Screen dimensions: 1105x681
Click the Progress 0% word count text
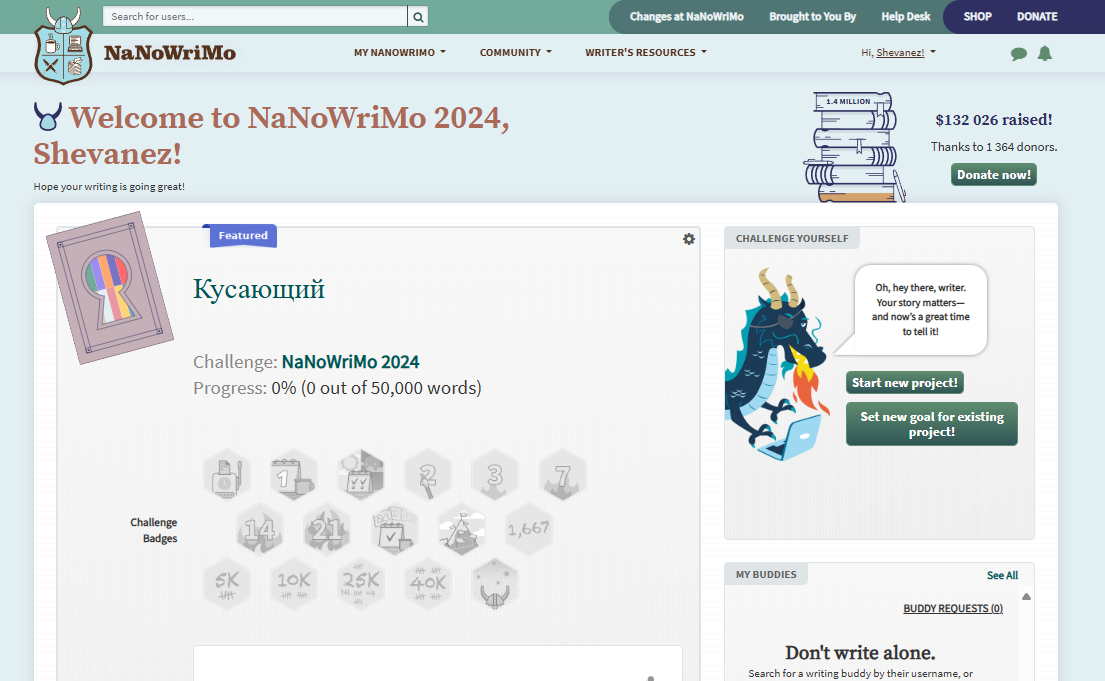(x=337, y=388)
